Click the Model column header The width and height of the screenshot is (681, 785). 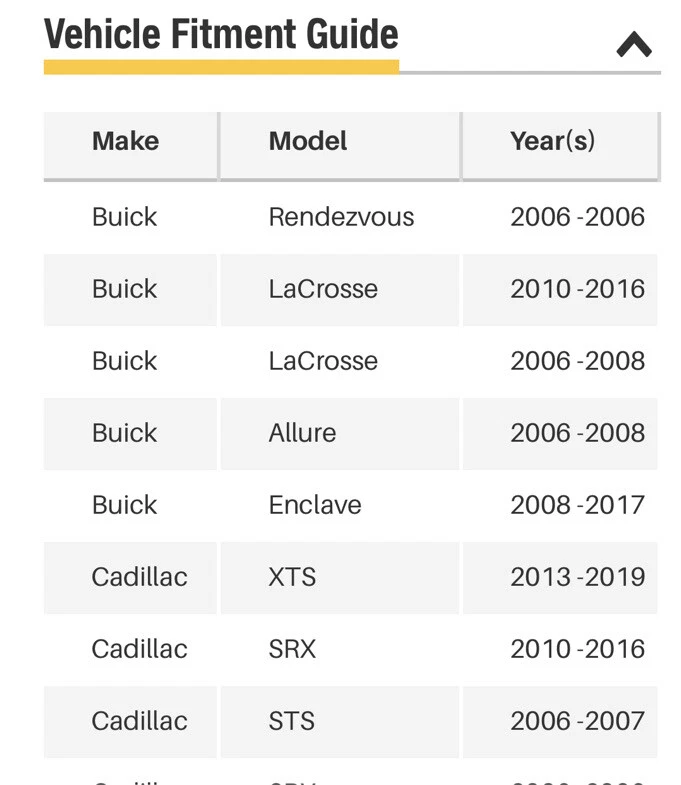coord(308,141)
